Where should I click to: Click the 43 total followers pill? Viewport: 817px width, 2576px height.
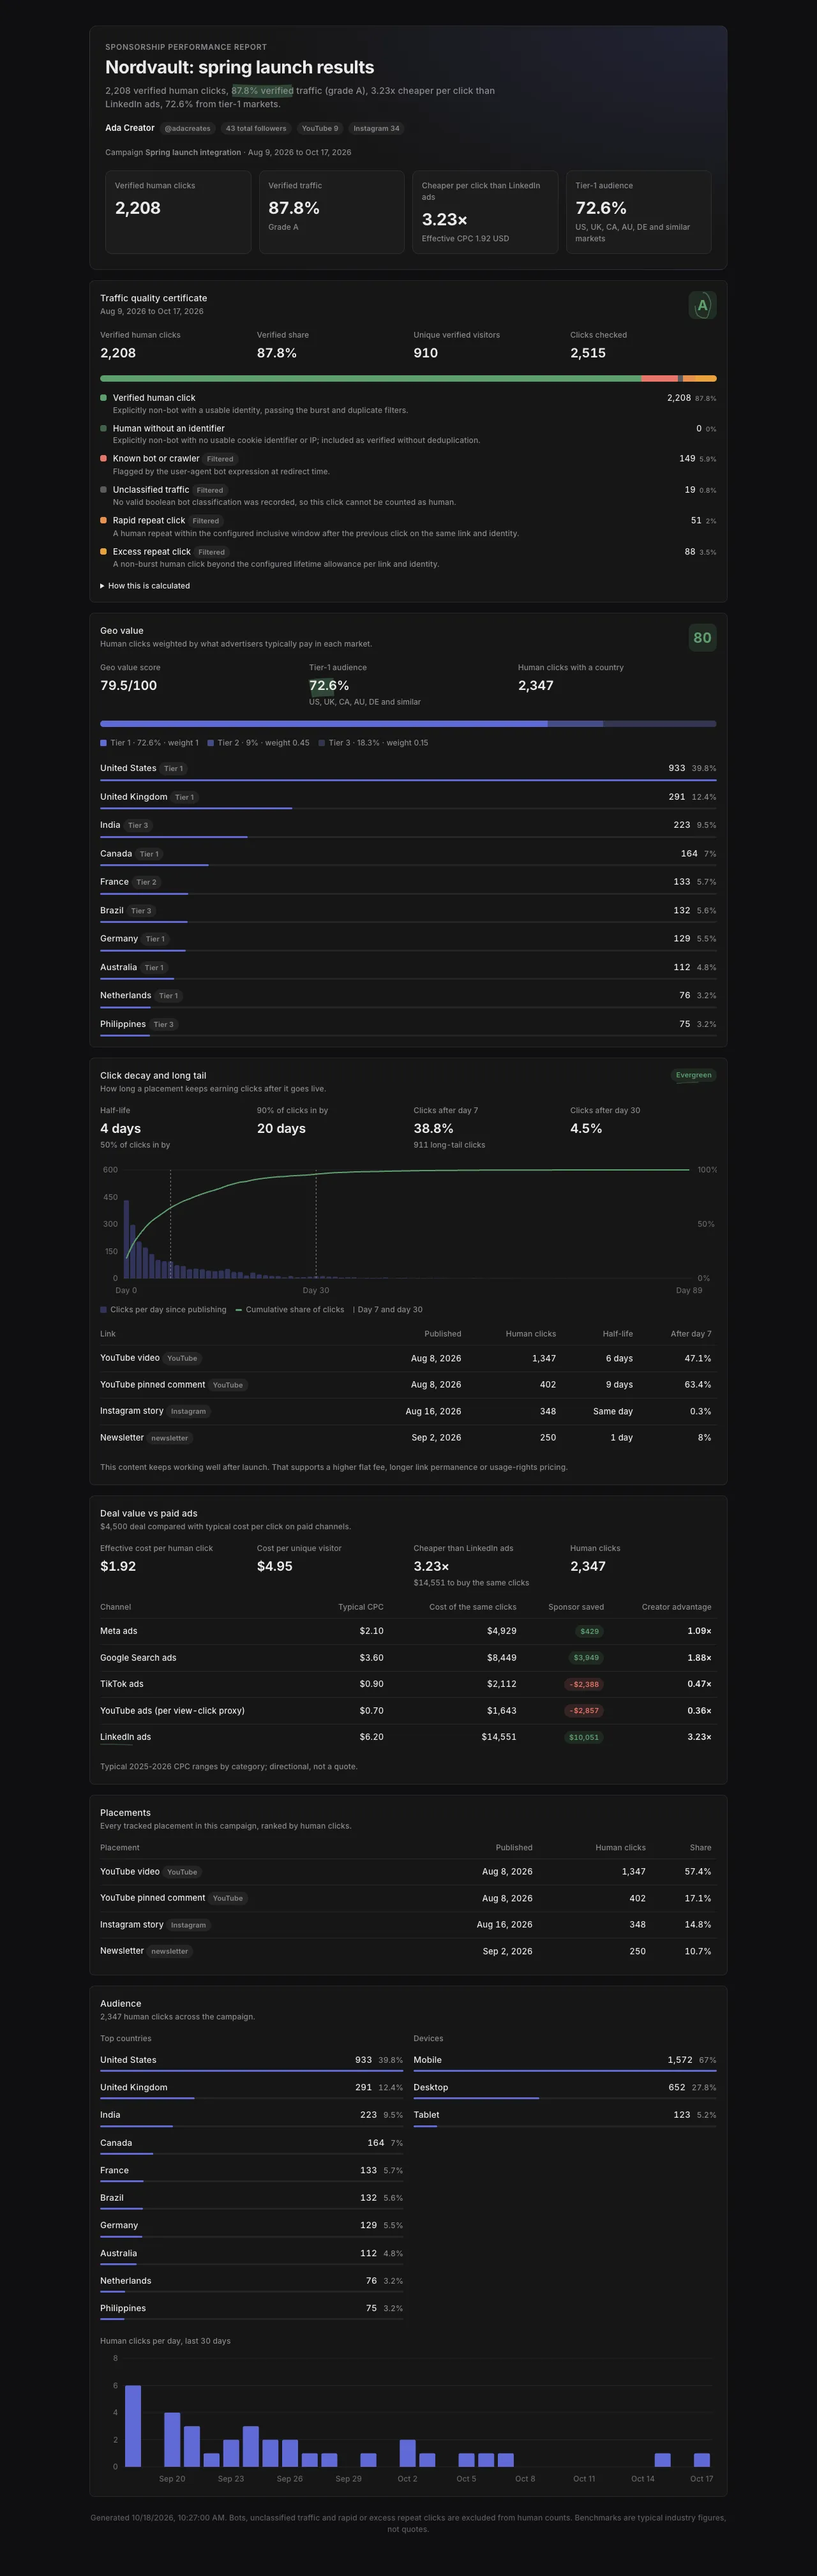tap(256, 128)
